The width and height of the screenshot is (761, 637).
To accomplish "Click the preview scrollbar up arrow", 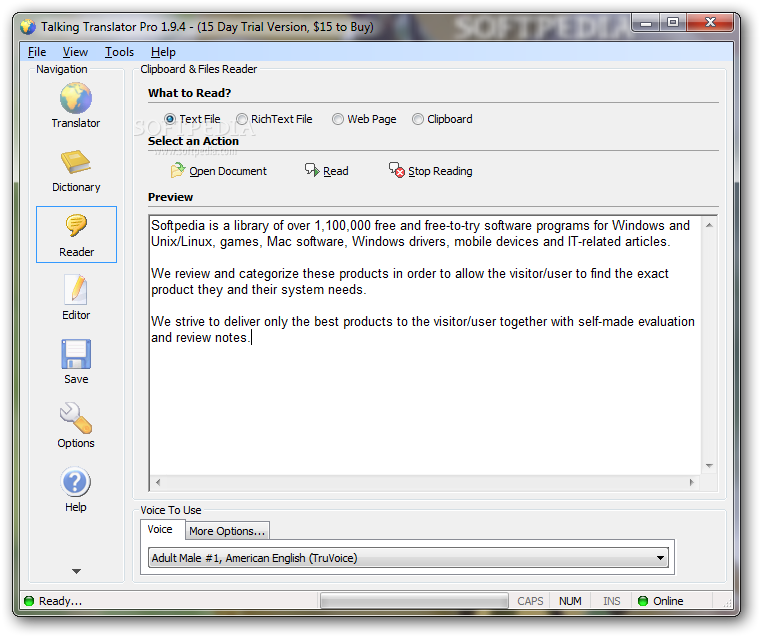I will 709,225.
